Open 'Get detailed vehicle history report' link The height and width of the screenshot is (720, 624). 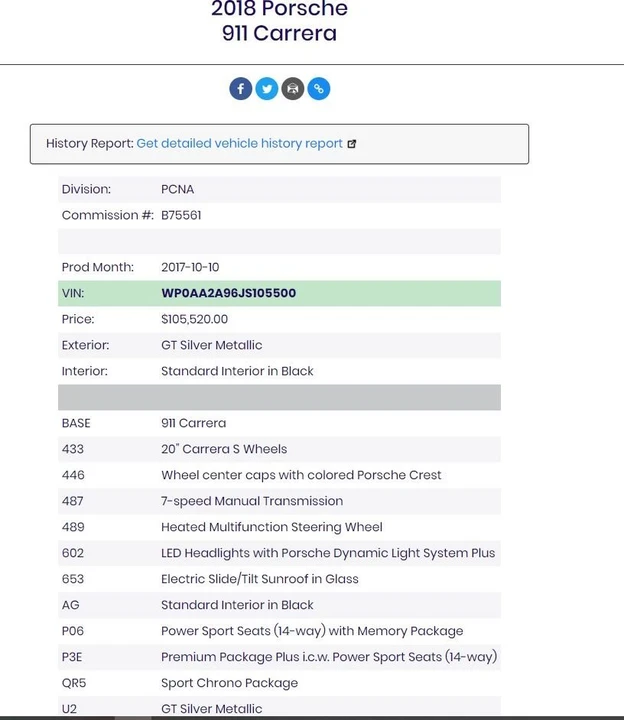pyautogui.click(x=240, y=143)
